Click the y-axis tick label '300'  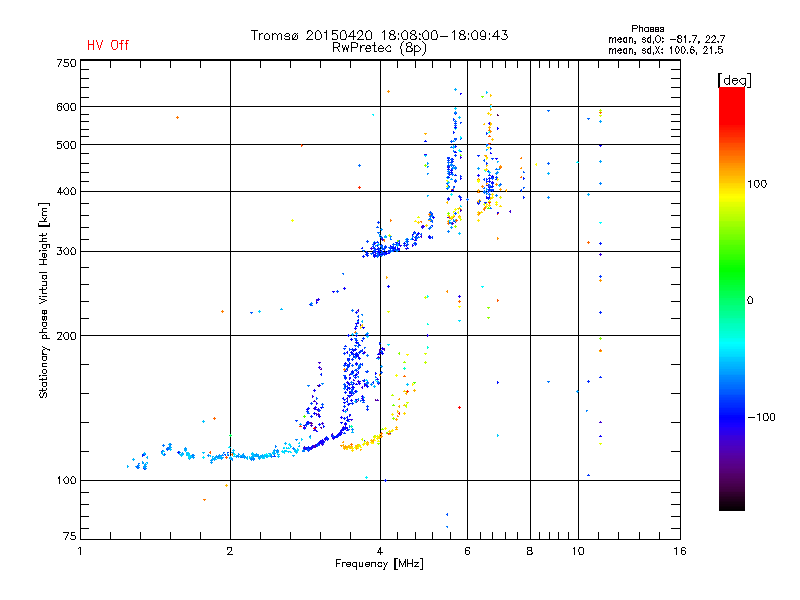click(66, 252)
